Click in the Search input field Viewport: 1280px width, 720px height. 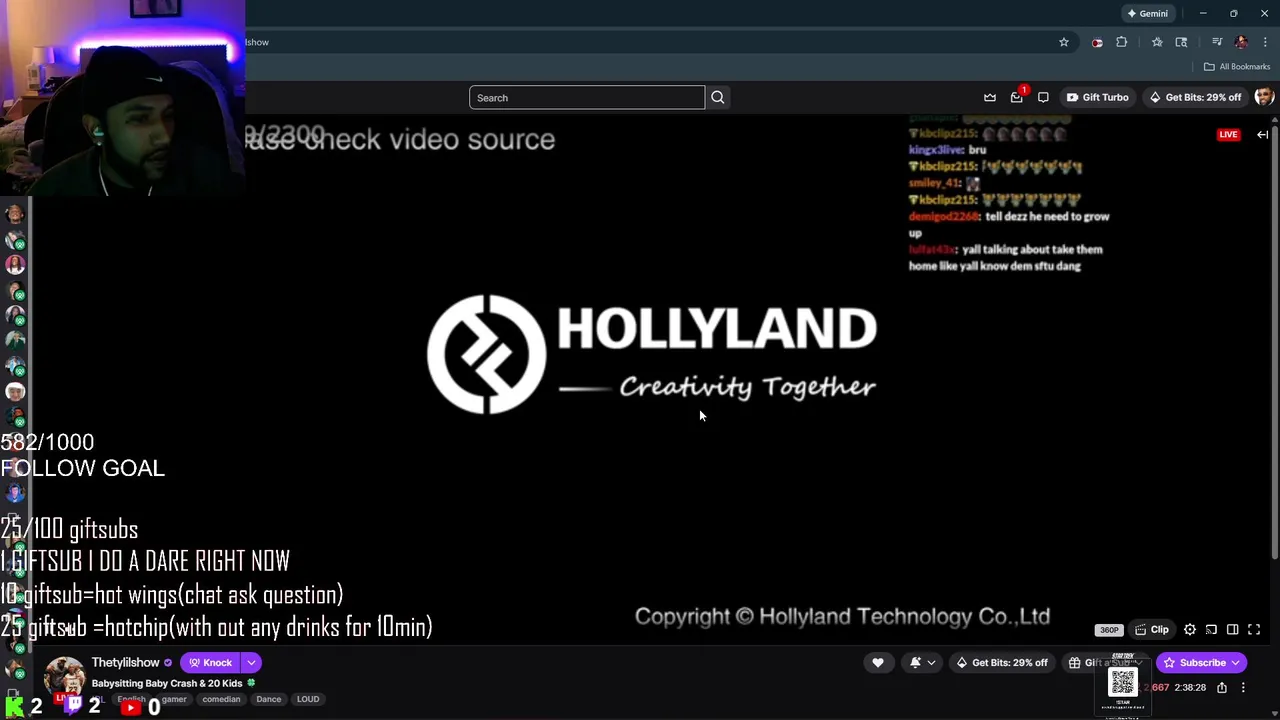[x=587, y=97]
